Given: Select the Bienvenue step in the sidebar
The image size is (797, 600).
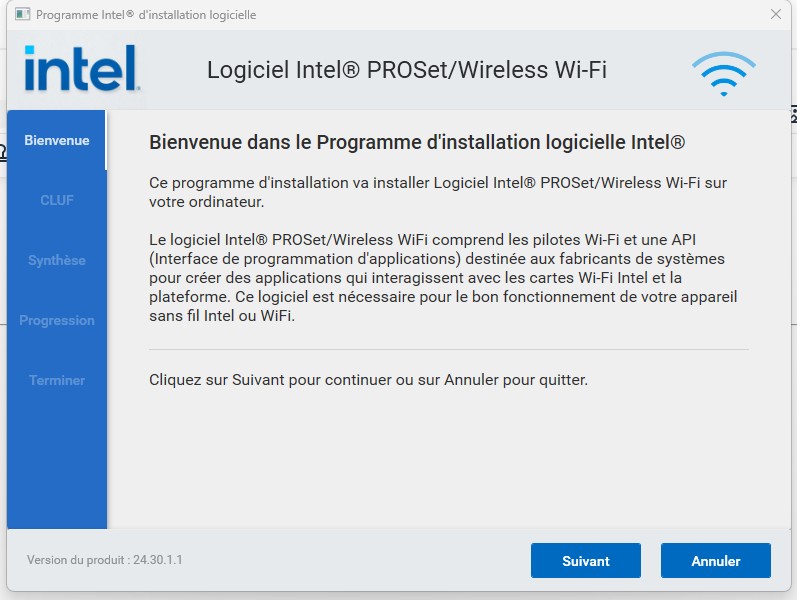Looking at the screenshot, I should (57, 141).
